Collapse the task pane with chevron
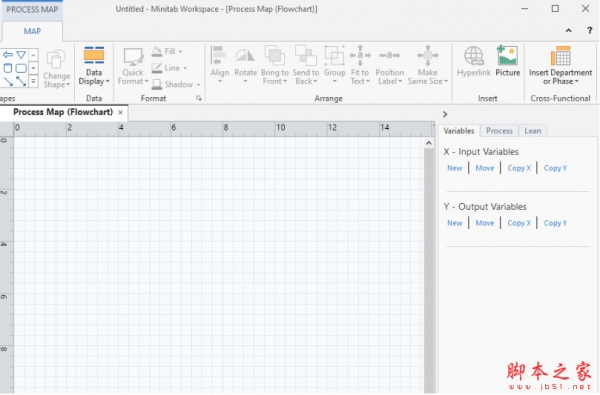Screen dimensions: 600x395 (x=445, y=114)
